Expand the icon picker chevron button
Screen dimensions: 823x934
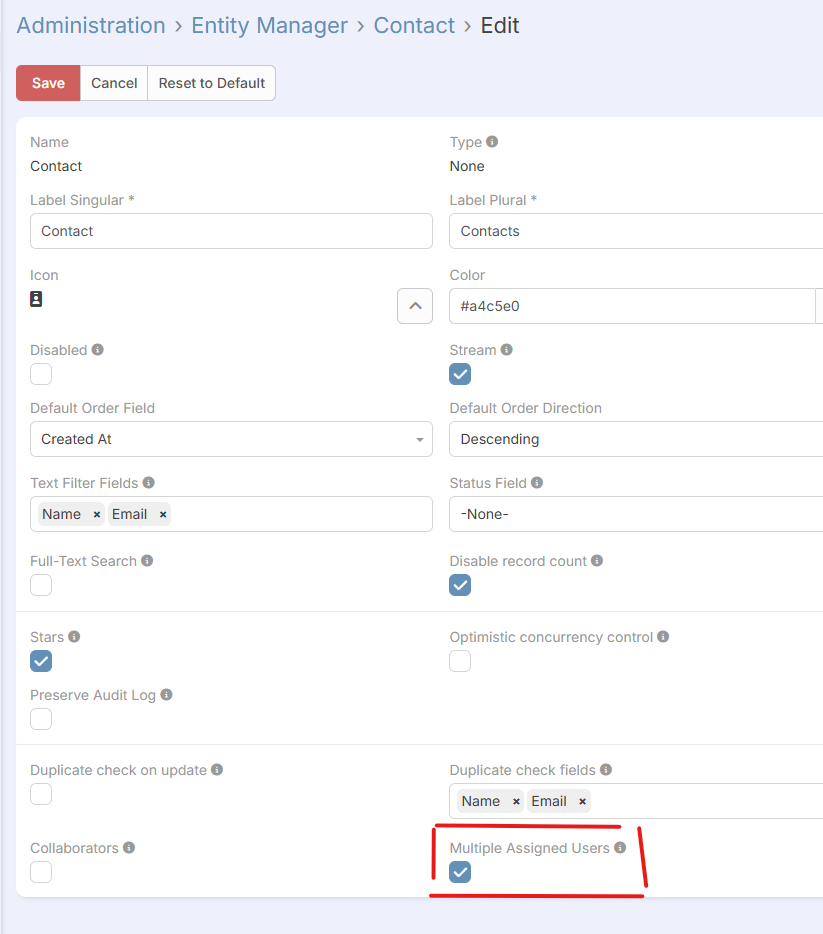[415, 306]
